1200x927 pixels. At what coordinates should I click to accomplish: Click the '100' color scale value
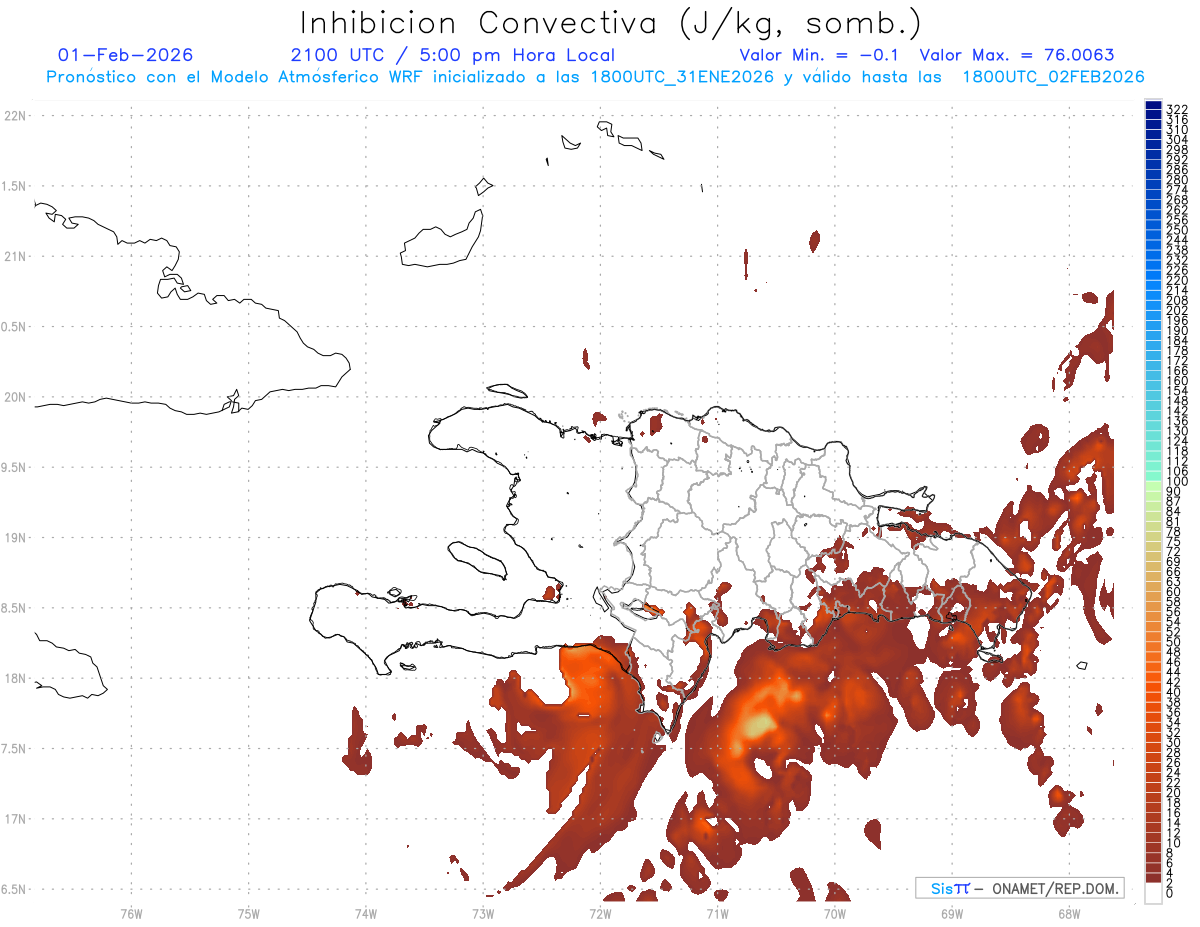coord(1176,482)
